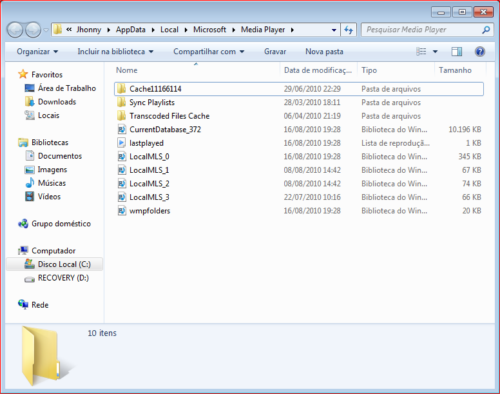Toggle the preview pane icon
500x394 pixels.
coord(456,52)
